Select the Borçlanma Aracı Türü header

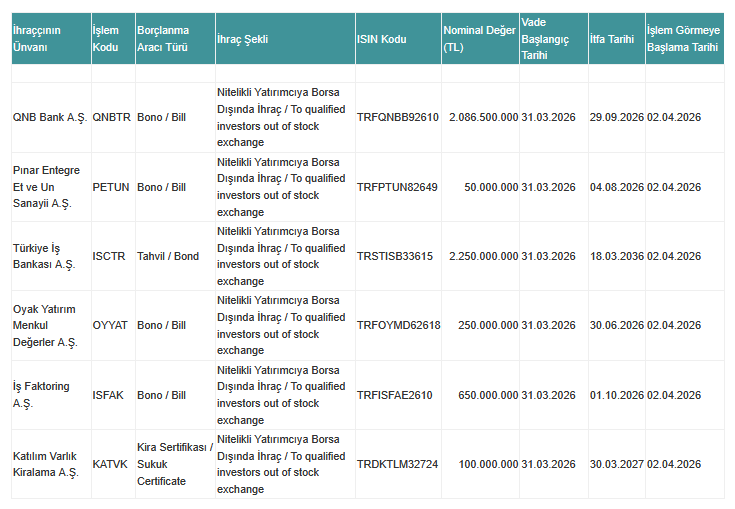pyautogui.click(x=163, y=38)
